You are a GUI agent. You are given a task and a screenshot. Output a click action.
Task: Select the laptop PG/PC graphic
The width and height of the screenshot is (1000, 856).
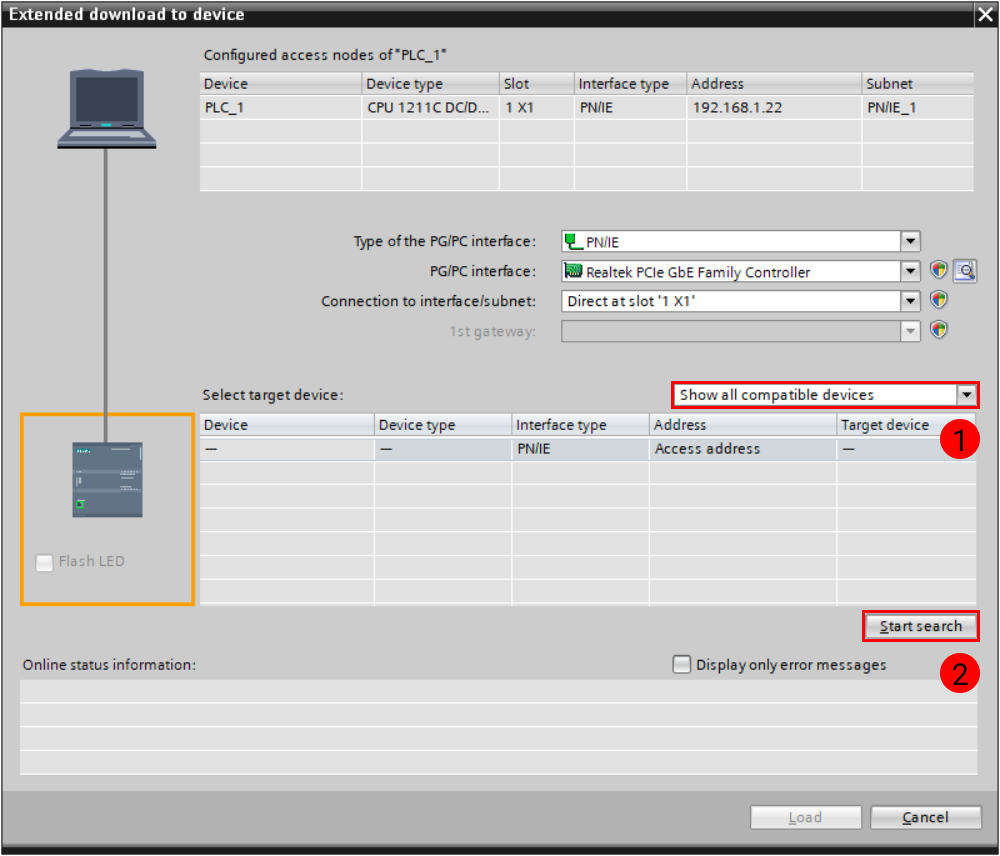(107, 108)
